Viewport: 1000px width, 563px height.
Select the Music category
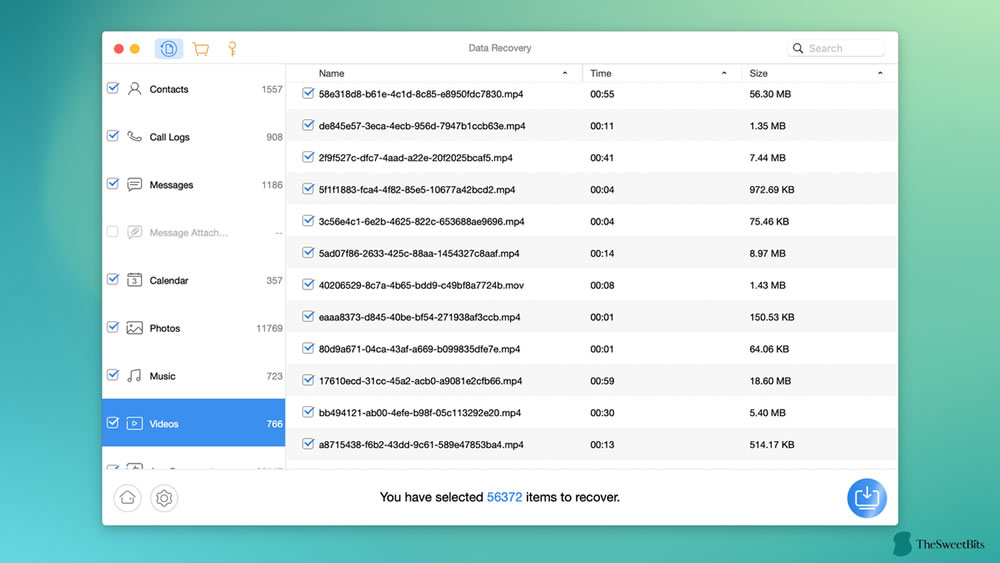[194, 376]
